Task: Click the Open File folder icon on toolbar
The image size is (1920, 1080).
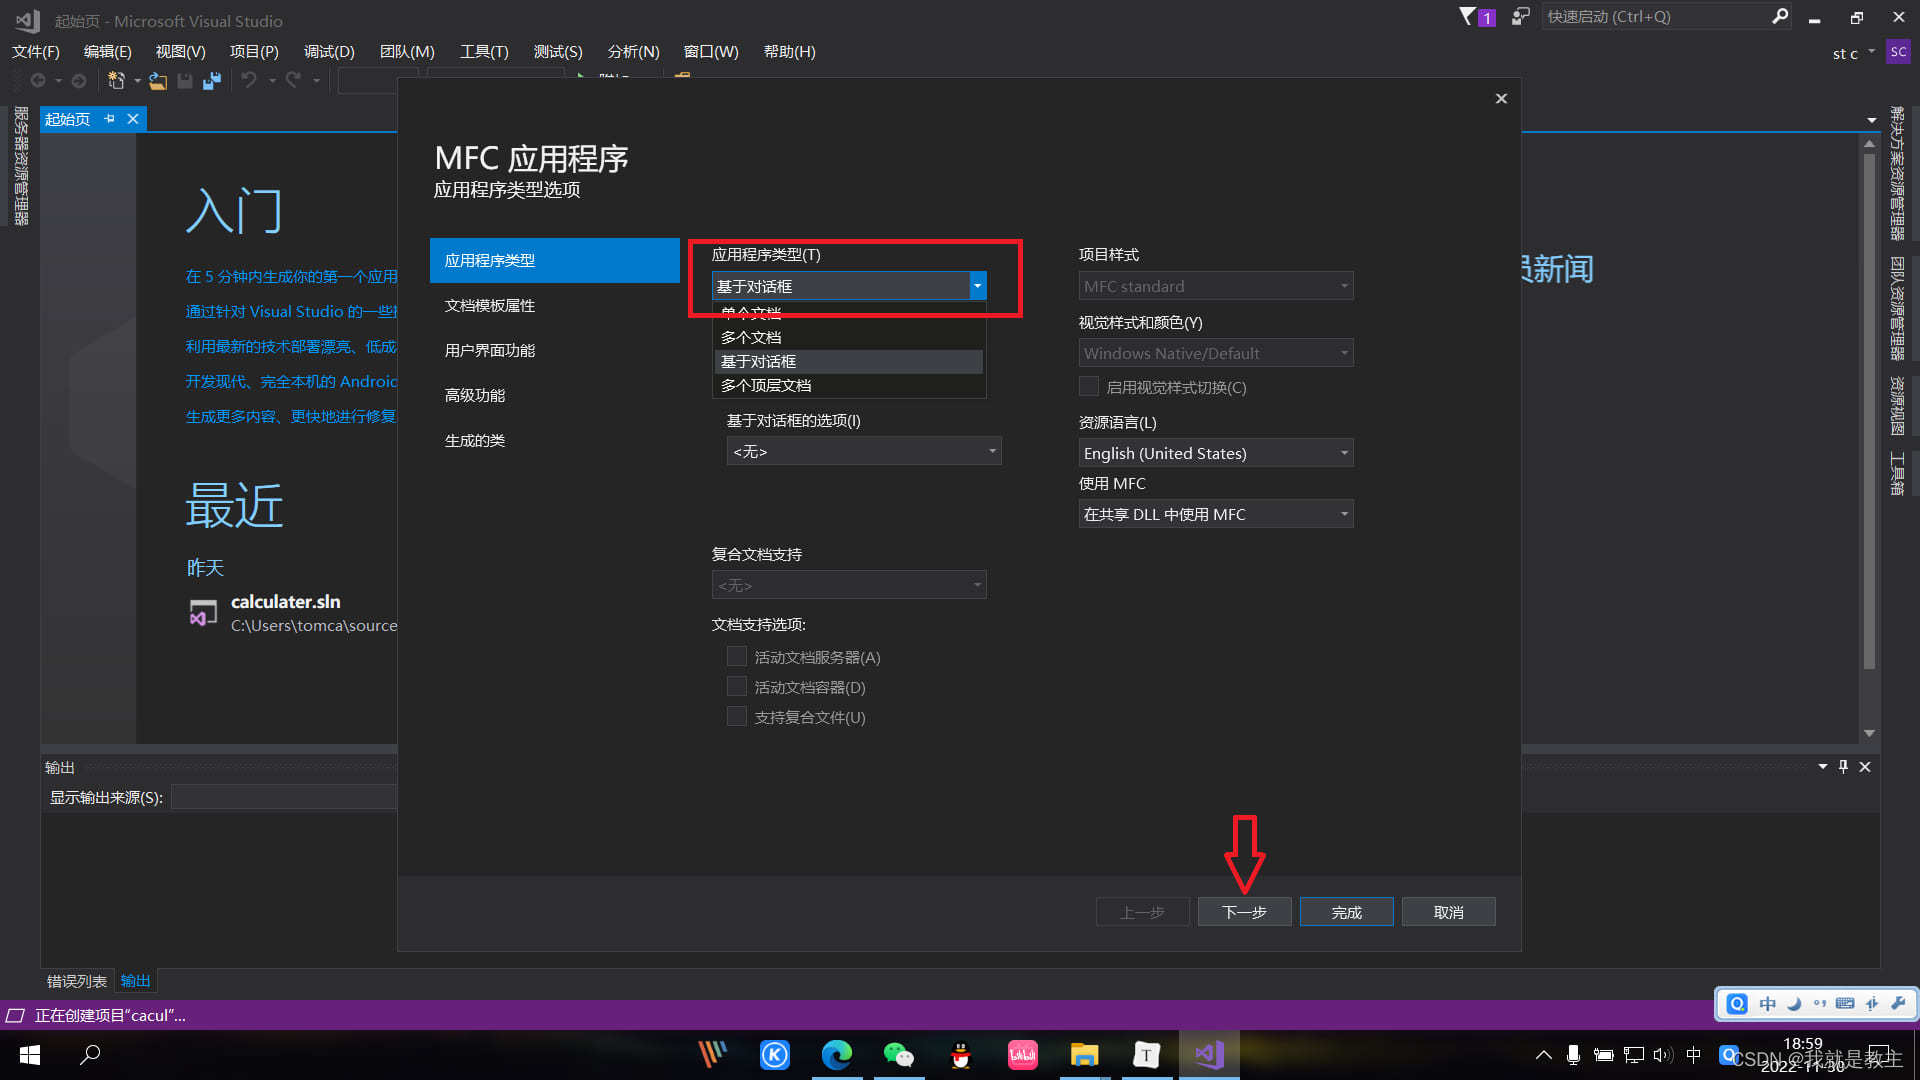Action: coord(157,81)
